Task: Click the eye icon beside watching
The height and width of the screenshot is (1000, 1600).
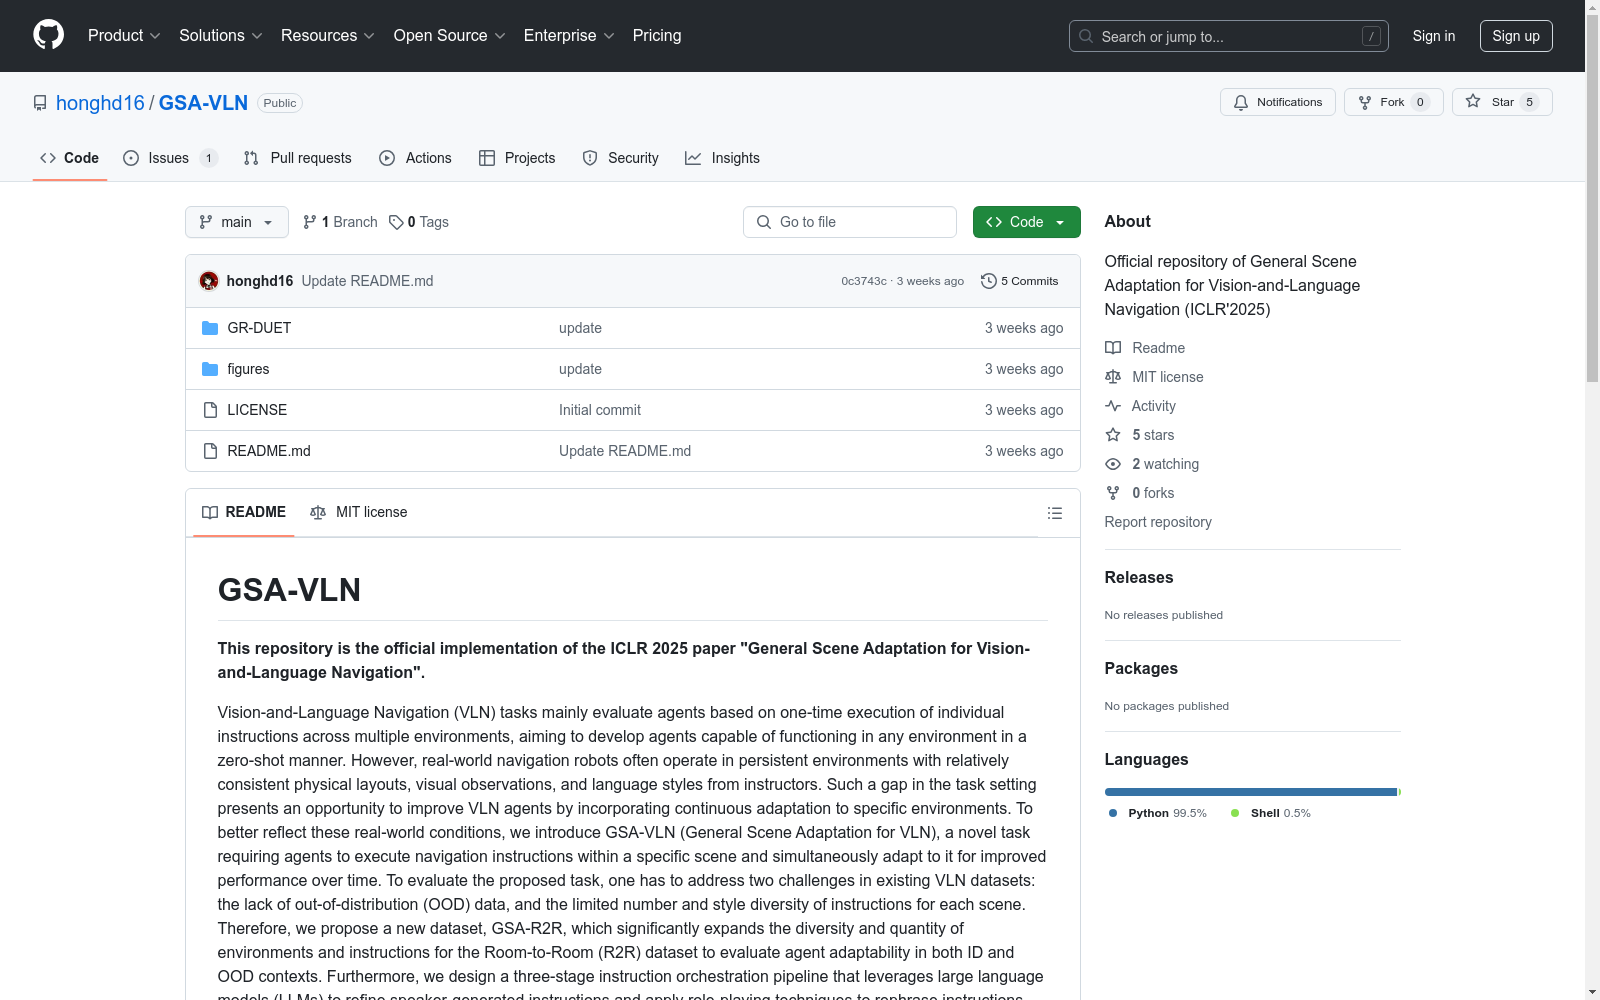Action: (x=1113, y=464)
